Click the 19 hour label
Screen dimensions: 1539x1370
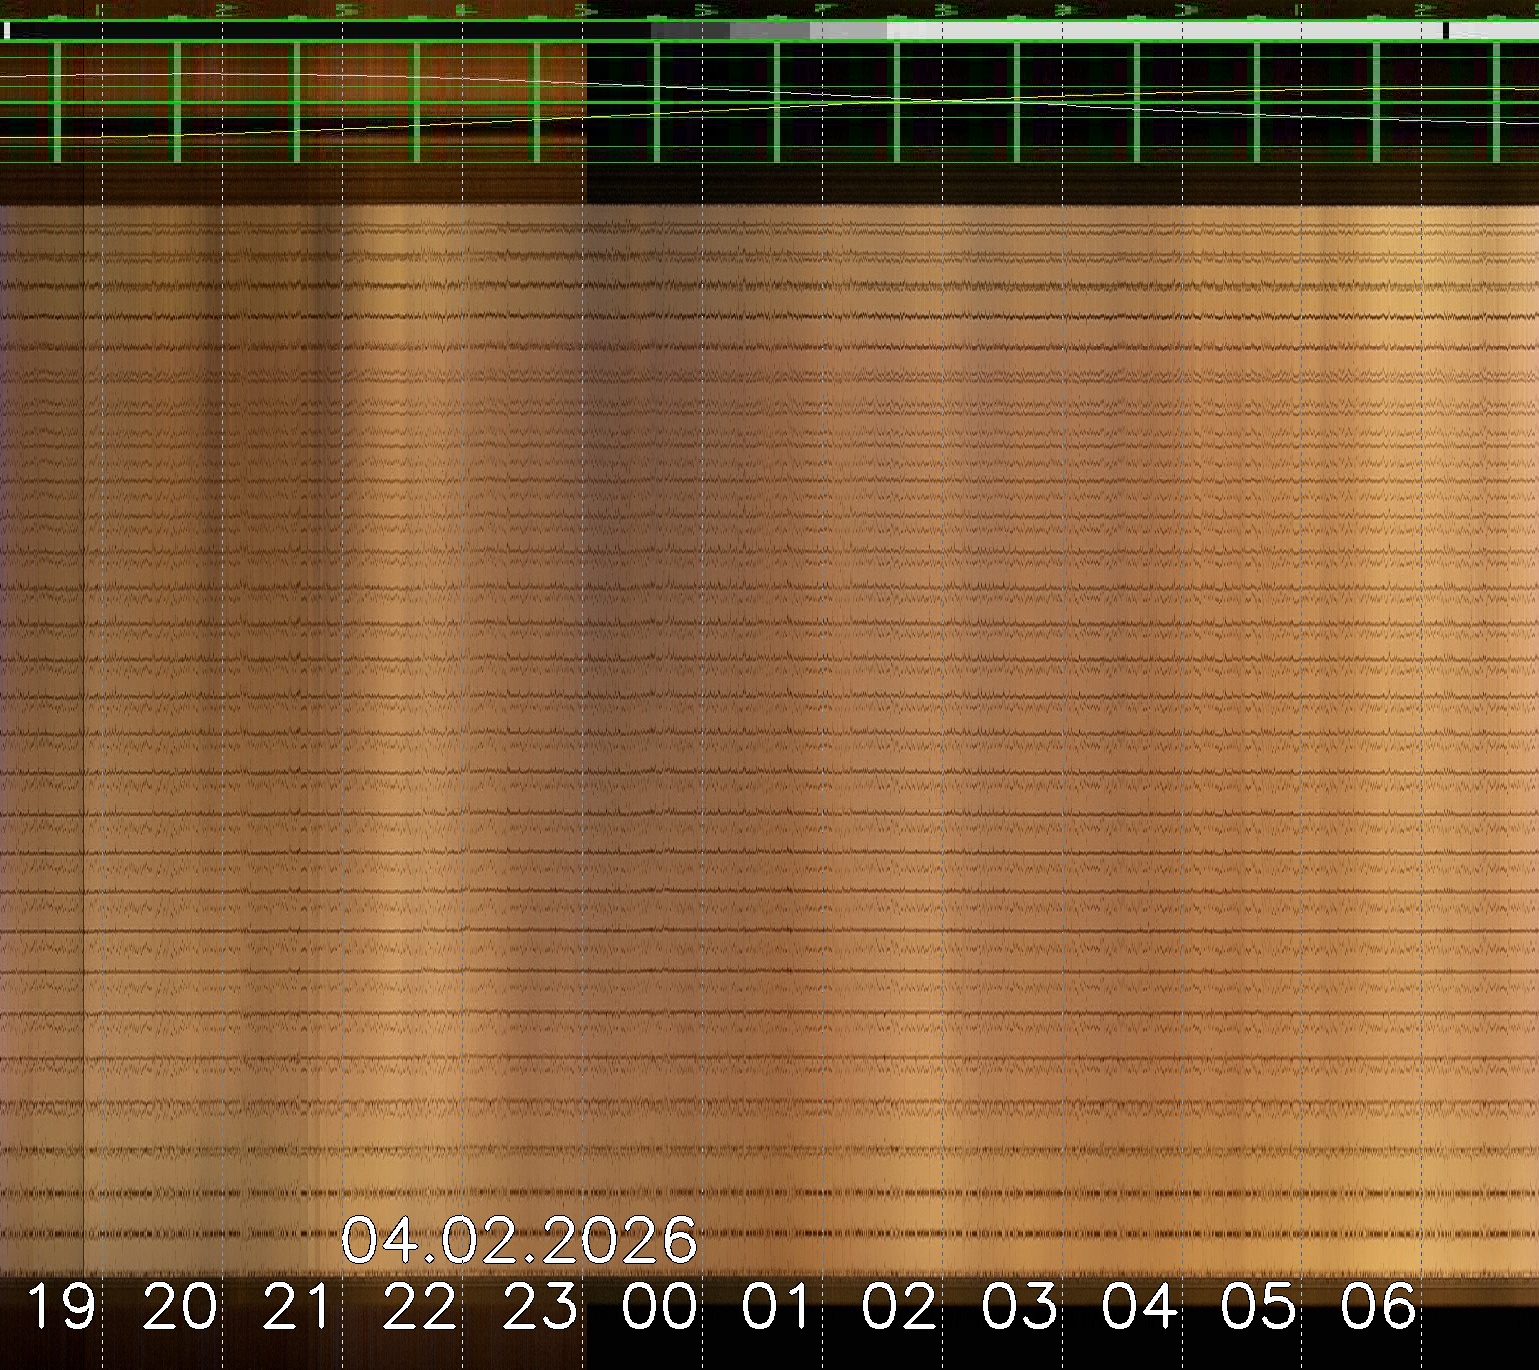point(60,1307)
